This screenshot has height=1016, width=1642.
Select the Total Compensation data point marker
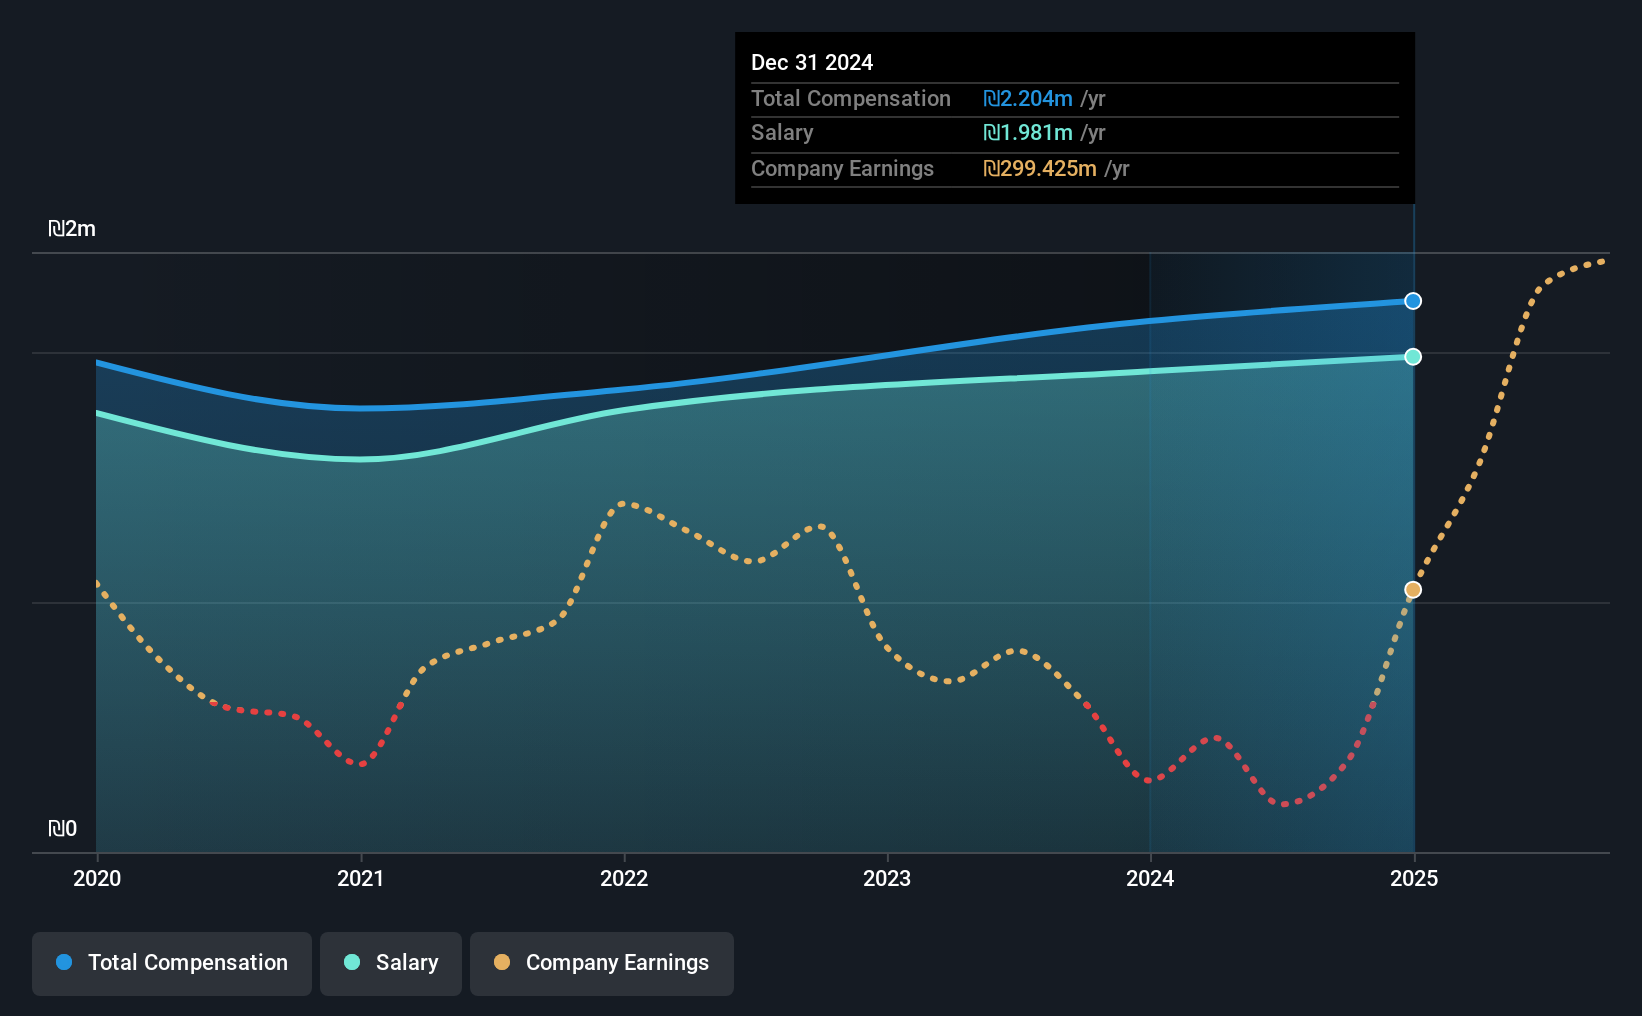[1413, 301]
